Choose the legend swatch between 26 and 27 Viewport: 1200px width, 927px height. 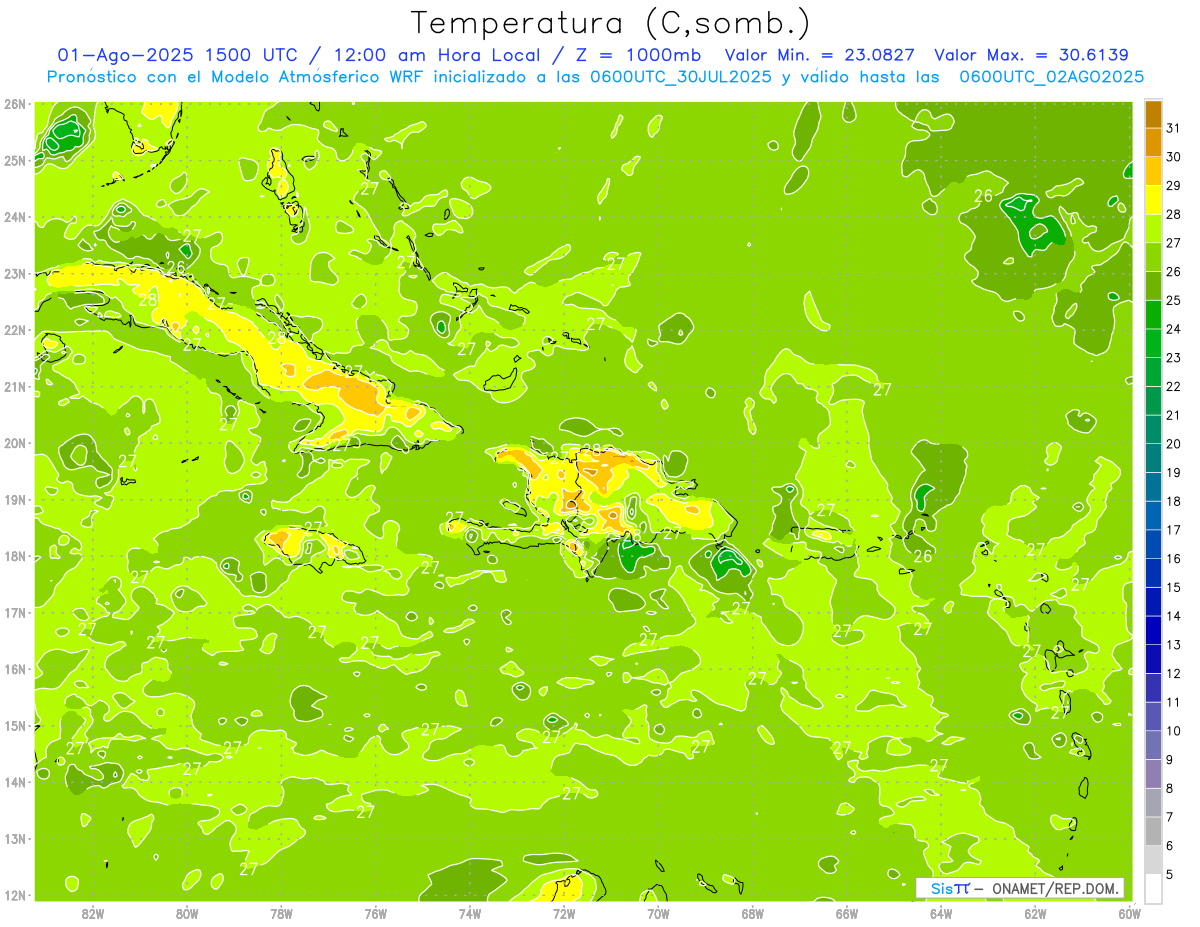coord(1153,257)
